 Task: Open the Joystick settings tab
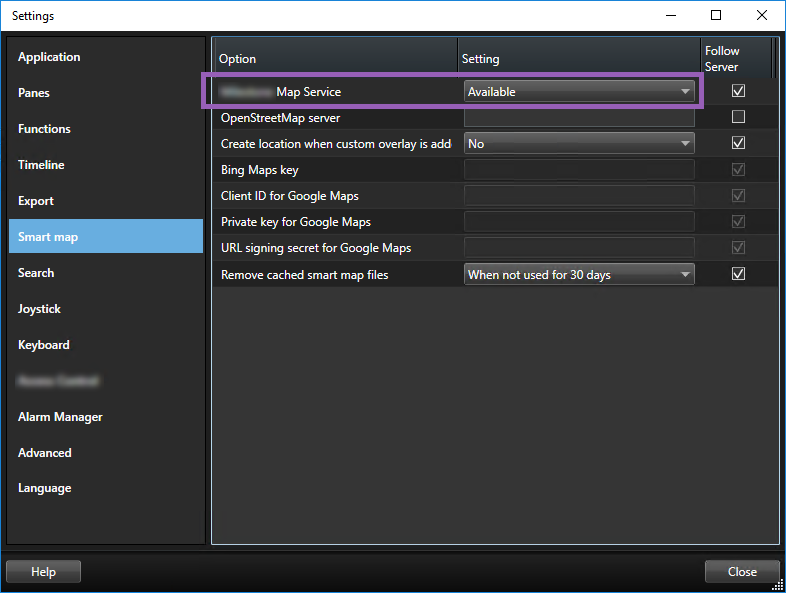pos(39,309)
